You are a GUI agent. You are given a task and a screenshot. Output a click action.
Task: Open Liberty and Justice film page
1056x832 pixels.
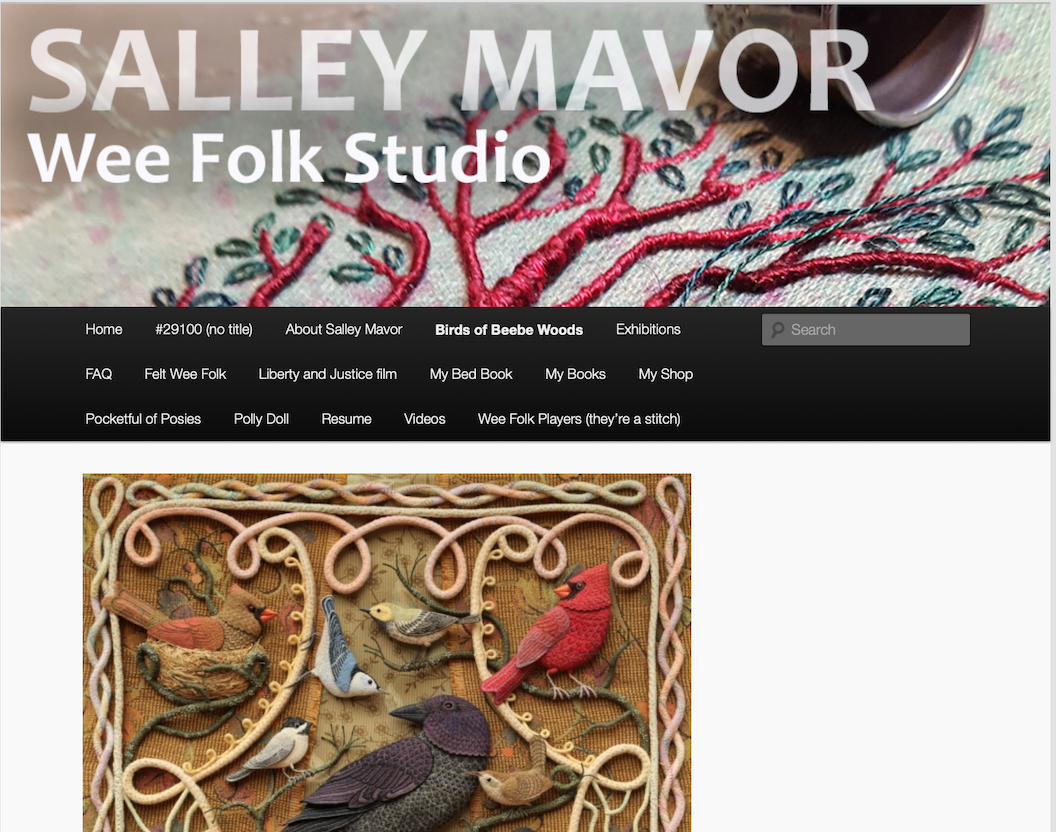tap(327, 374)
